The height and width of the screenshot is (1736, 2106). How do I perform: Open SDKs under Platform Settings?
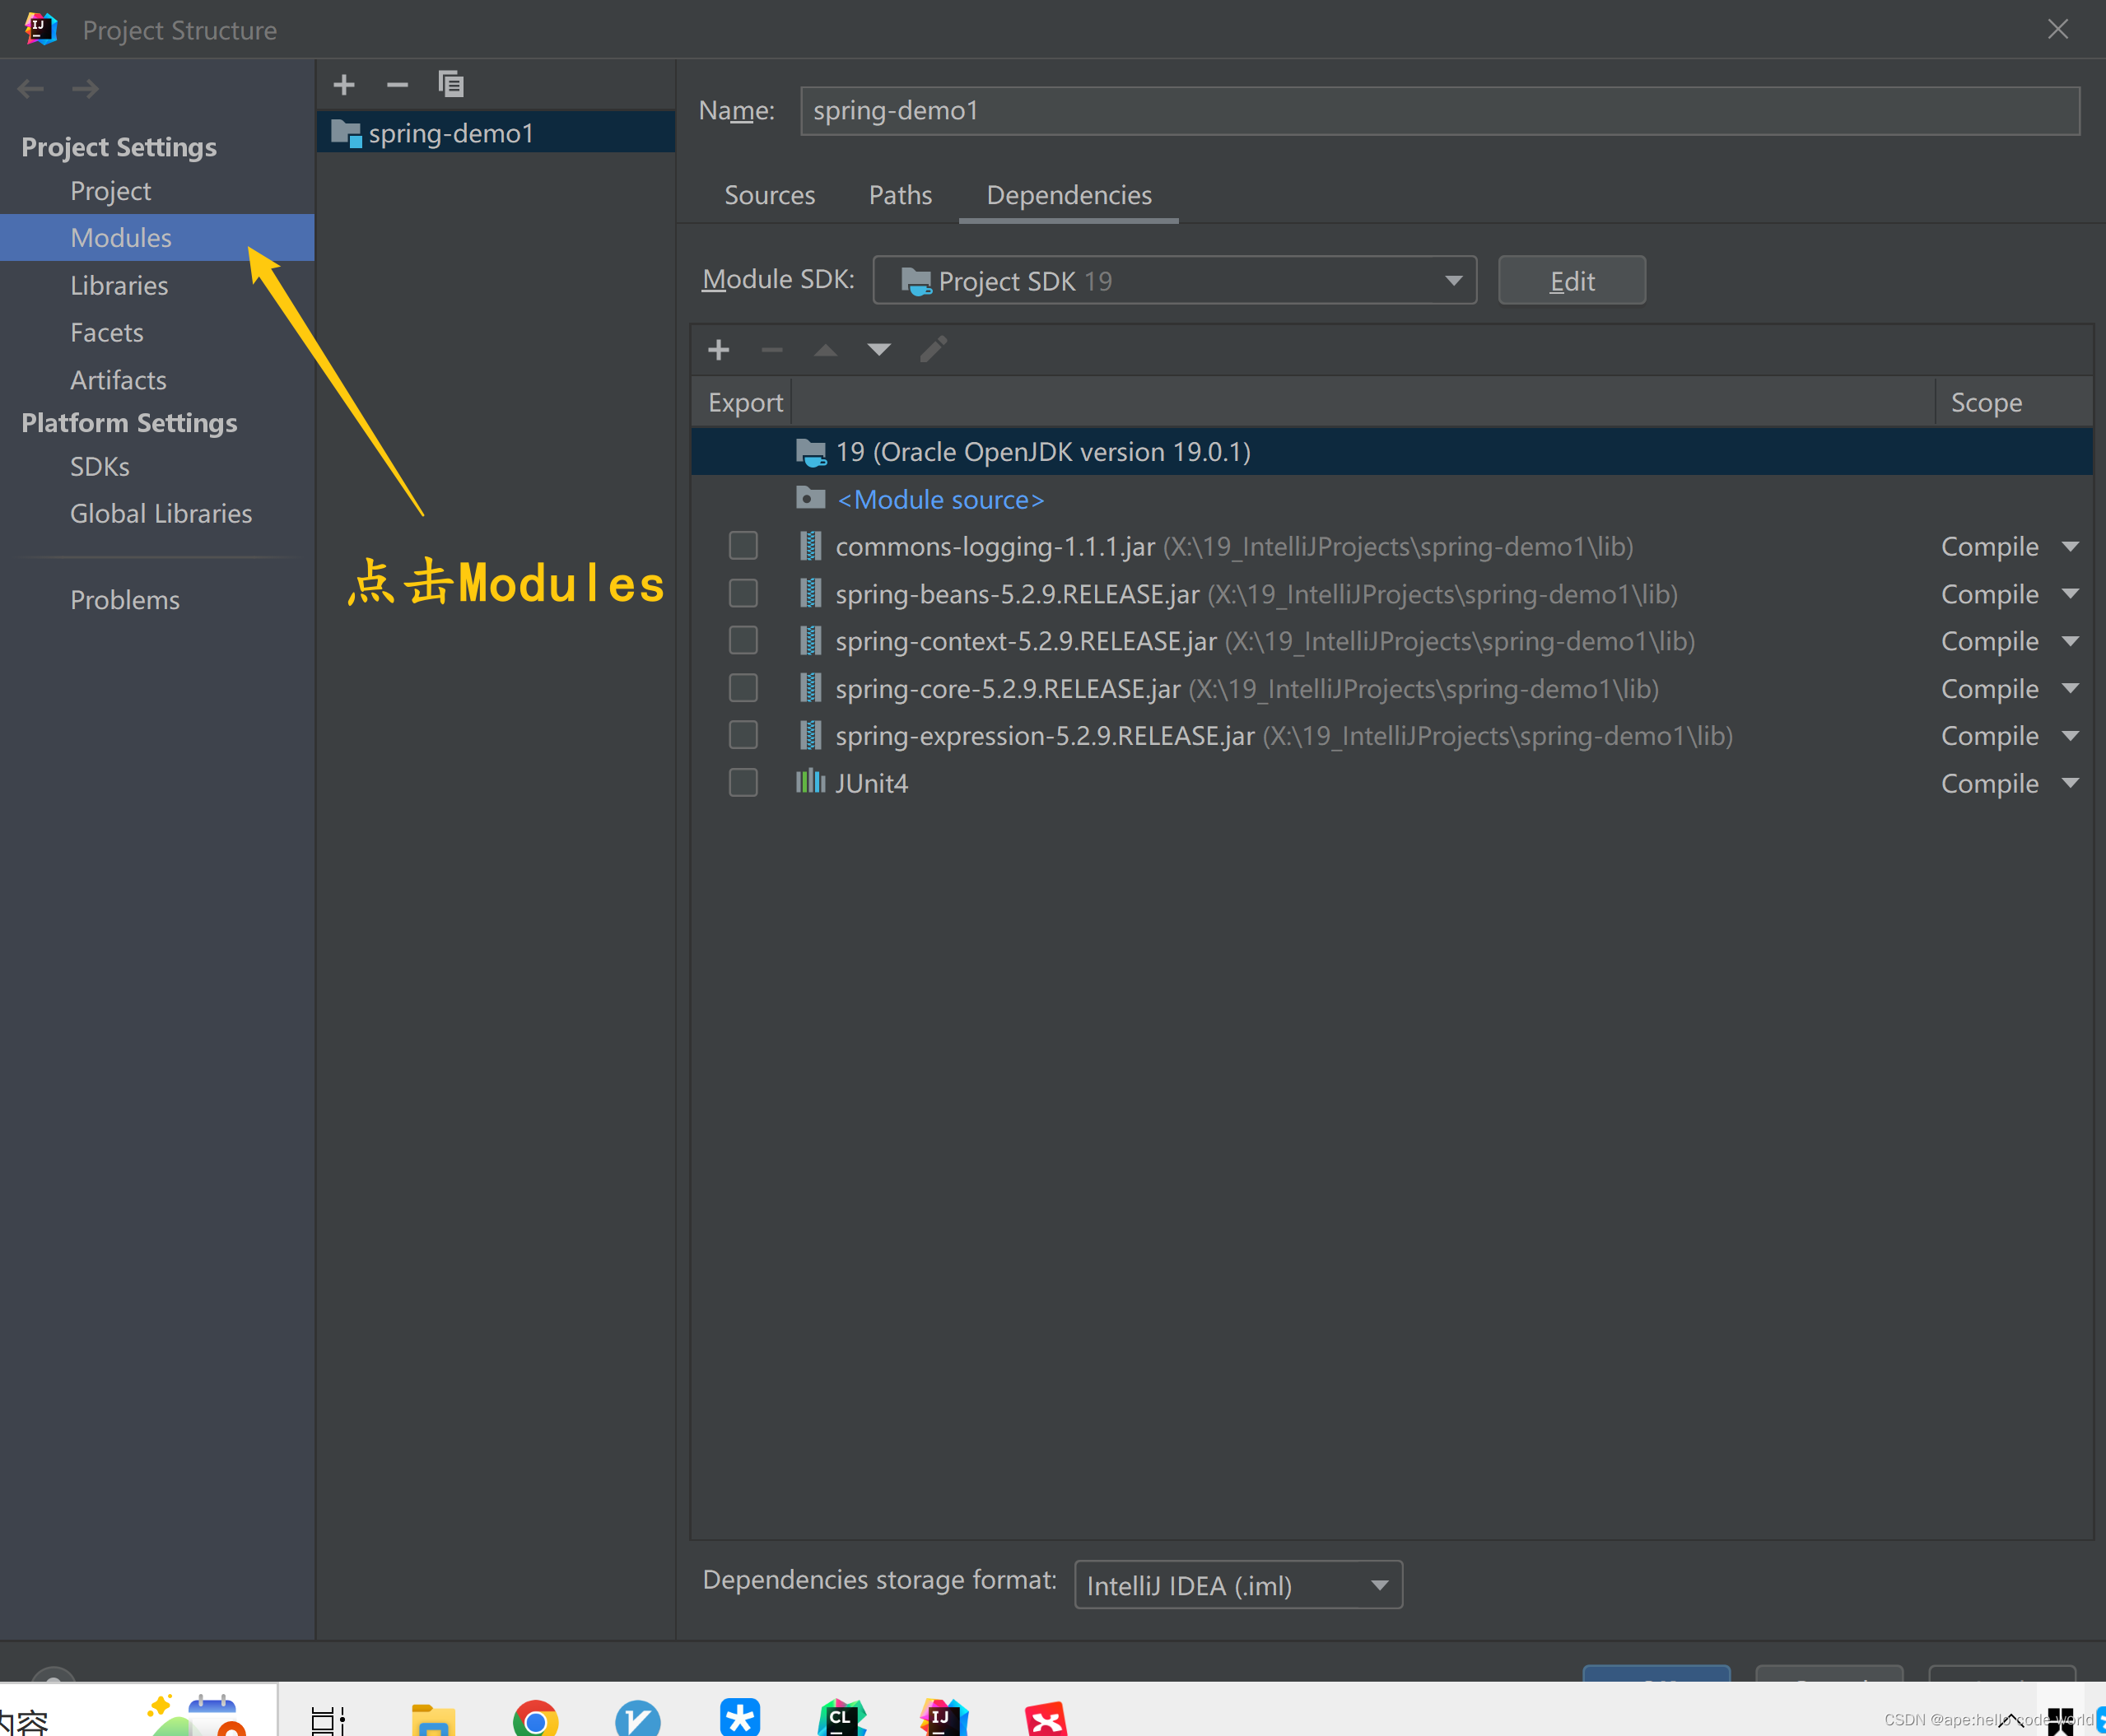[x=100, y=466]
